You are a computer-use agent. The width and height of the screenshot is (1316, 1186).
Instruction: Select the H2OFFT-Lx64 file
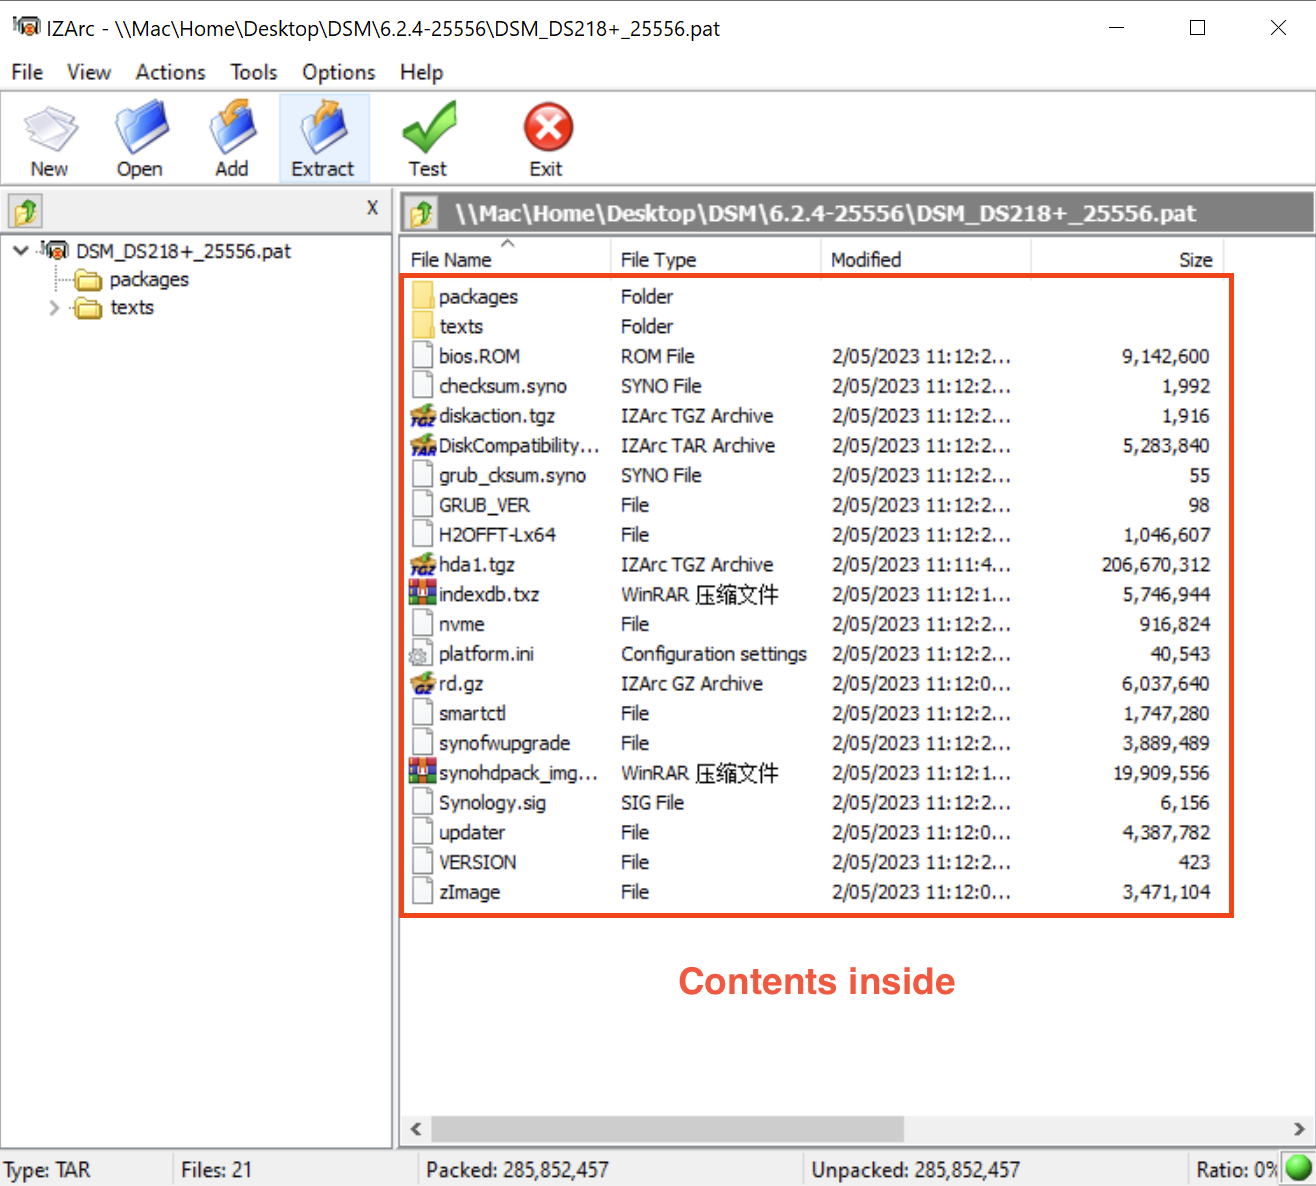[497, 535]
